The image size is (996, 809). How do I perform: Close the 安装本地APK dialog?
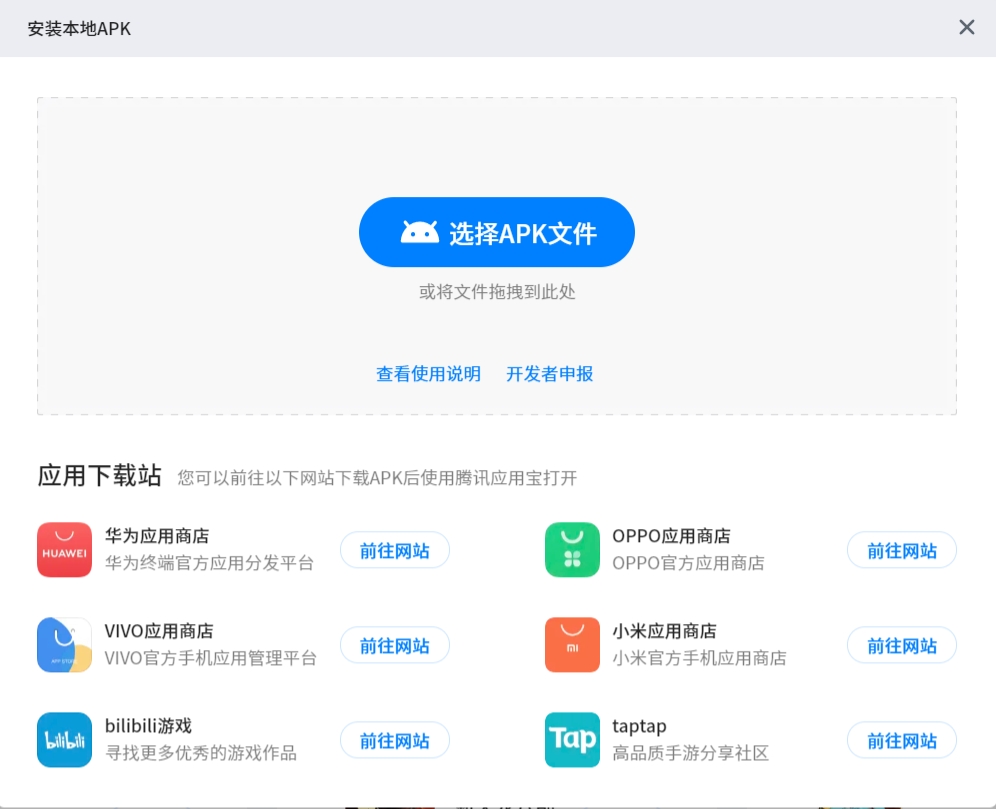967,27
